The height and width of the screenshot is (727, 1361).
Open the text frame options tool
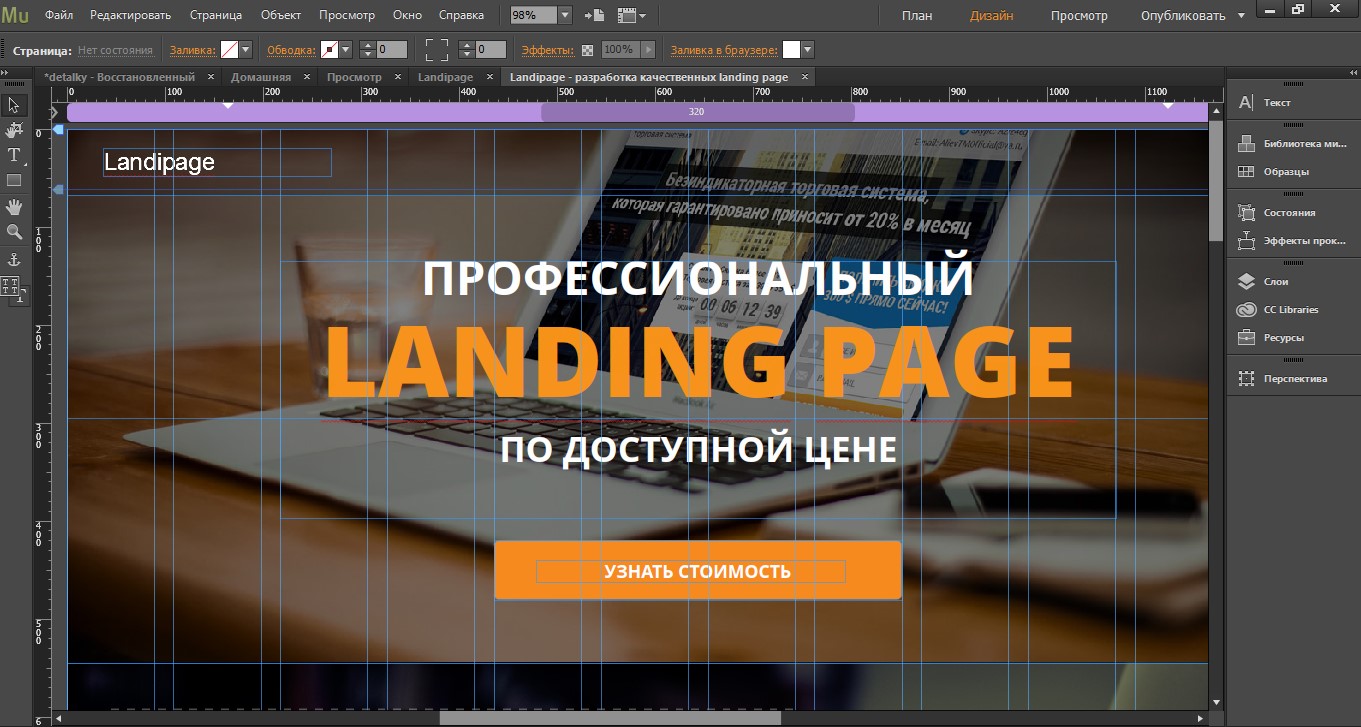pos(12,288)
